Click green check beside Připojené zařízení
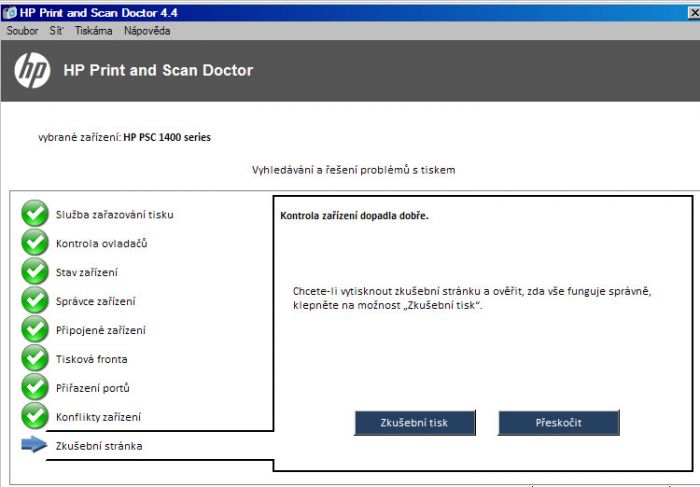This screenshot has width=700, height=487. point(35,329)
